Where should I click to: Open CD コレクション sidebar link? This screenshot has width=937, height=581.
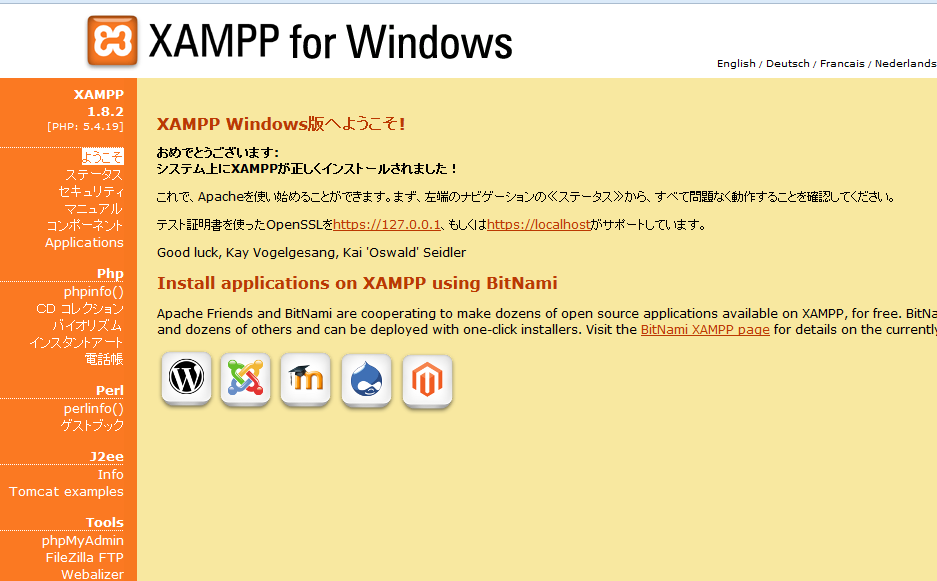80,308
